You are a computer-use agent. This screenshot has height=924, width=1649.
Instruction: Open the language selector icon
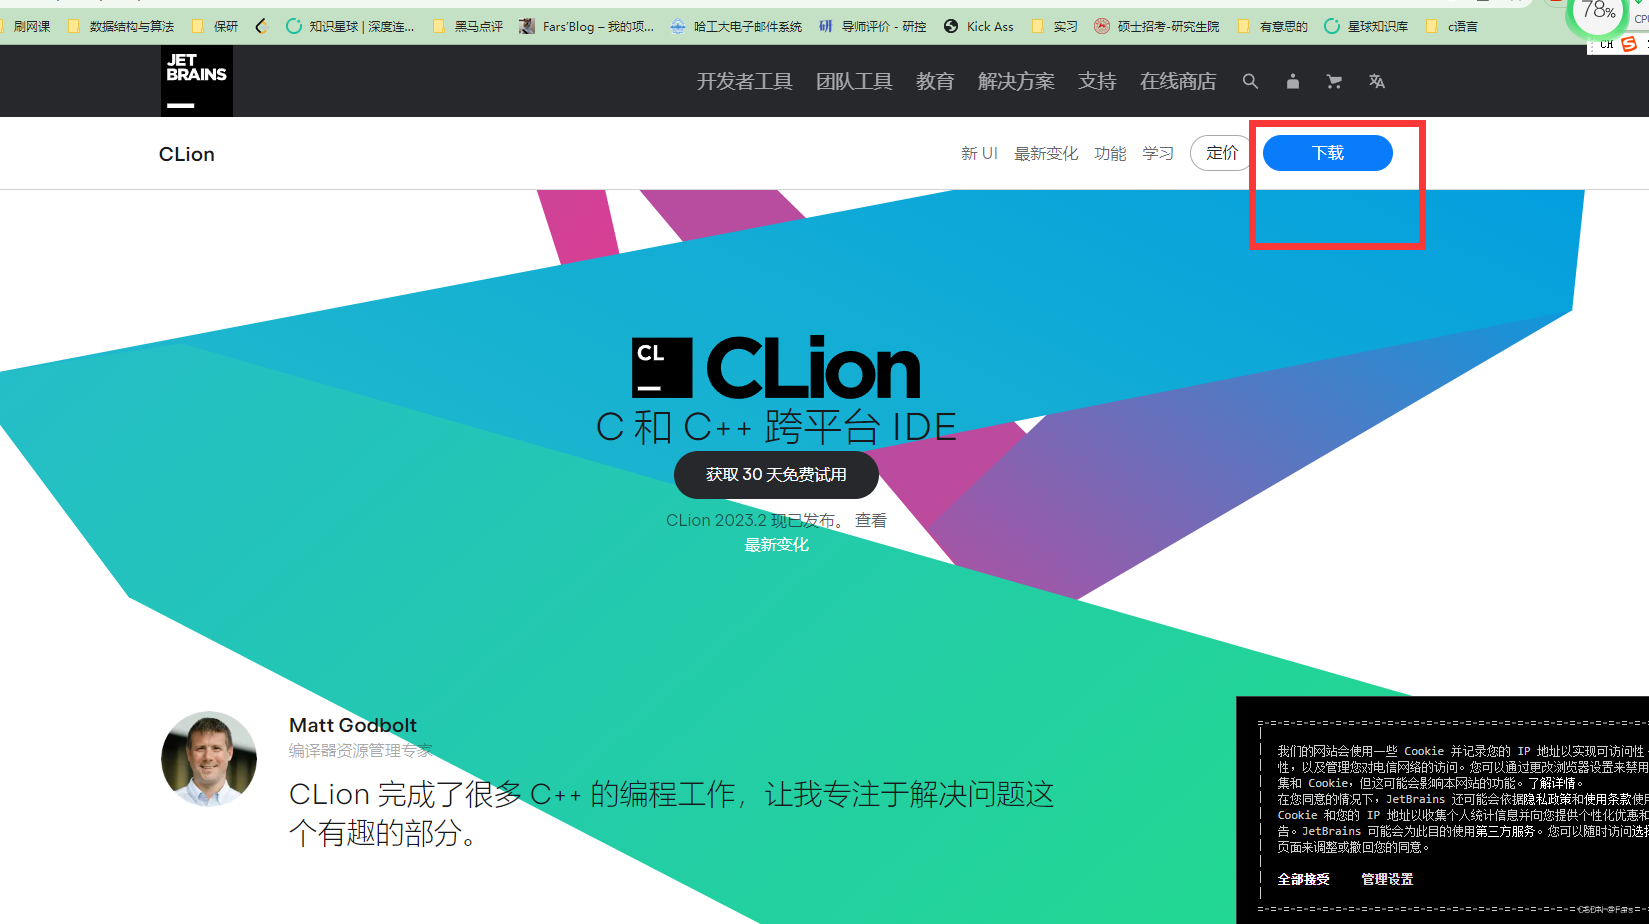click(1377, 82)
